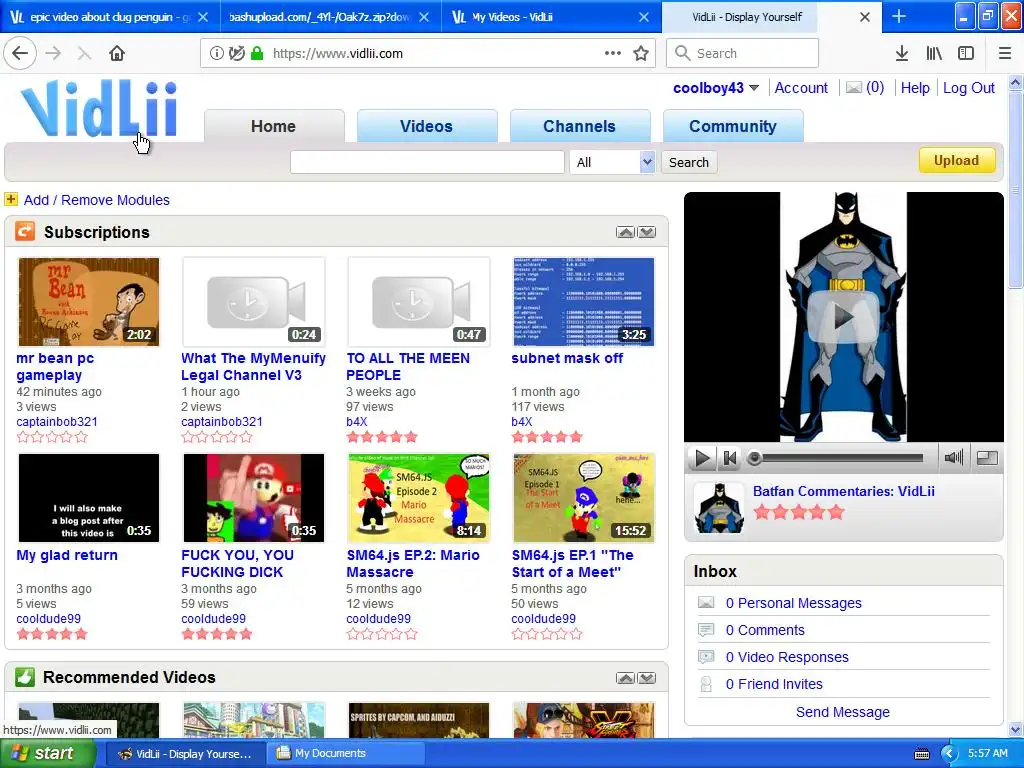This screenshot has height=768, width=1024.
Task: Stop page loading with X button
Action: [x=84, y=54]
